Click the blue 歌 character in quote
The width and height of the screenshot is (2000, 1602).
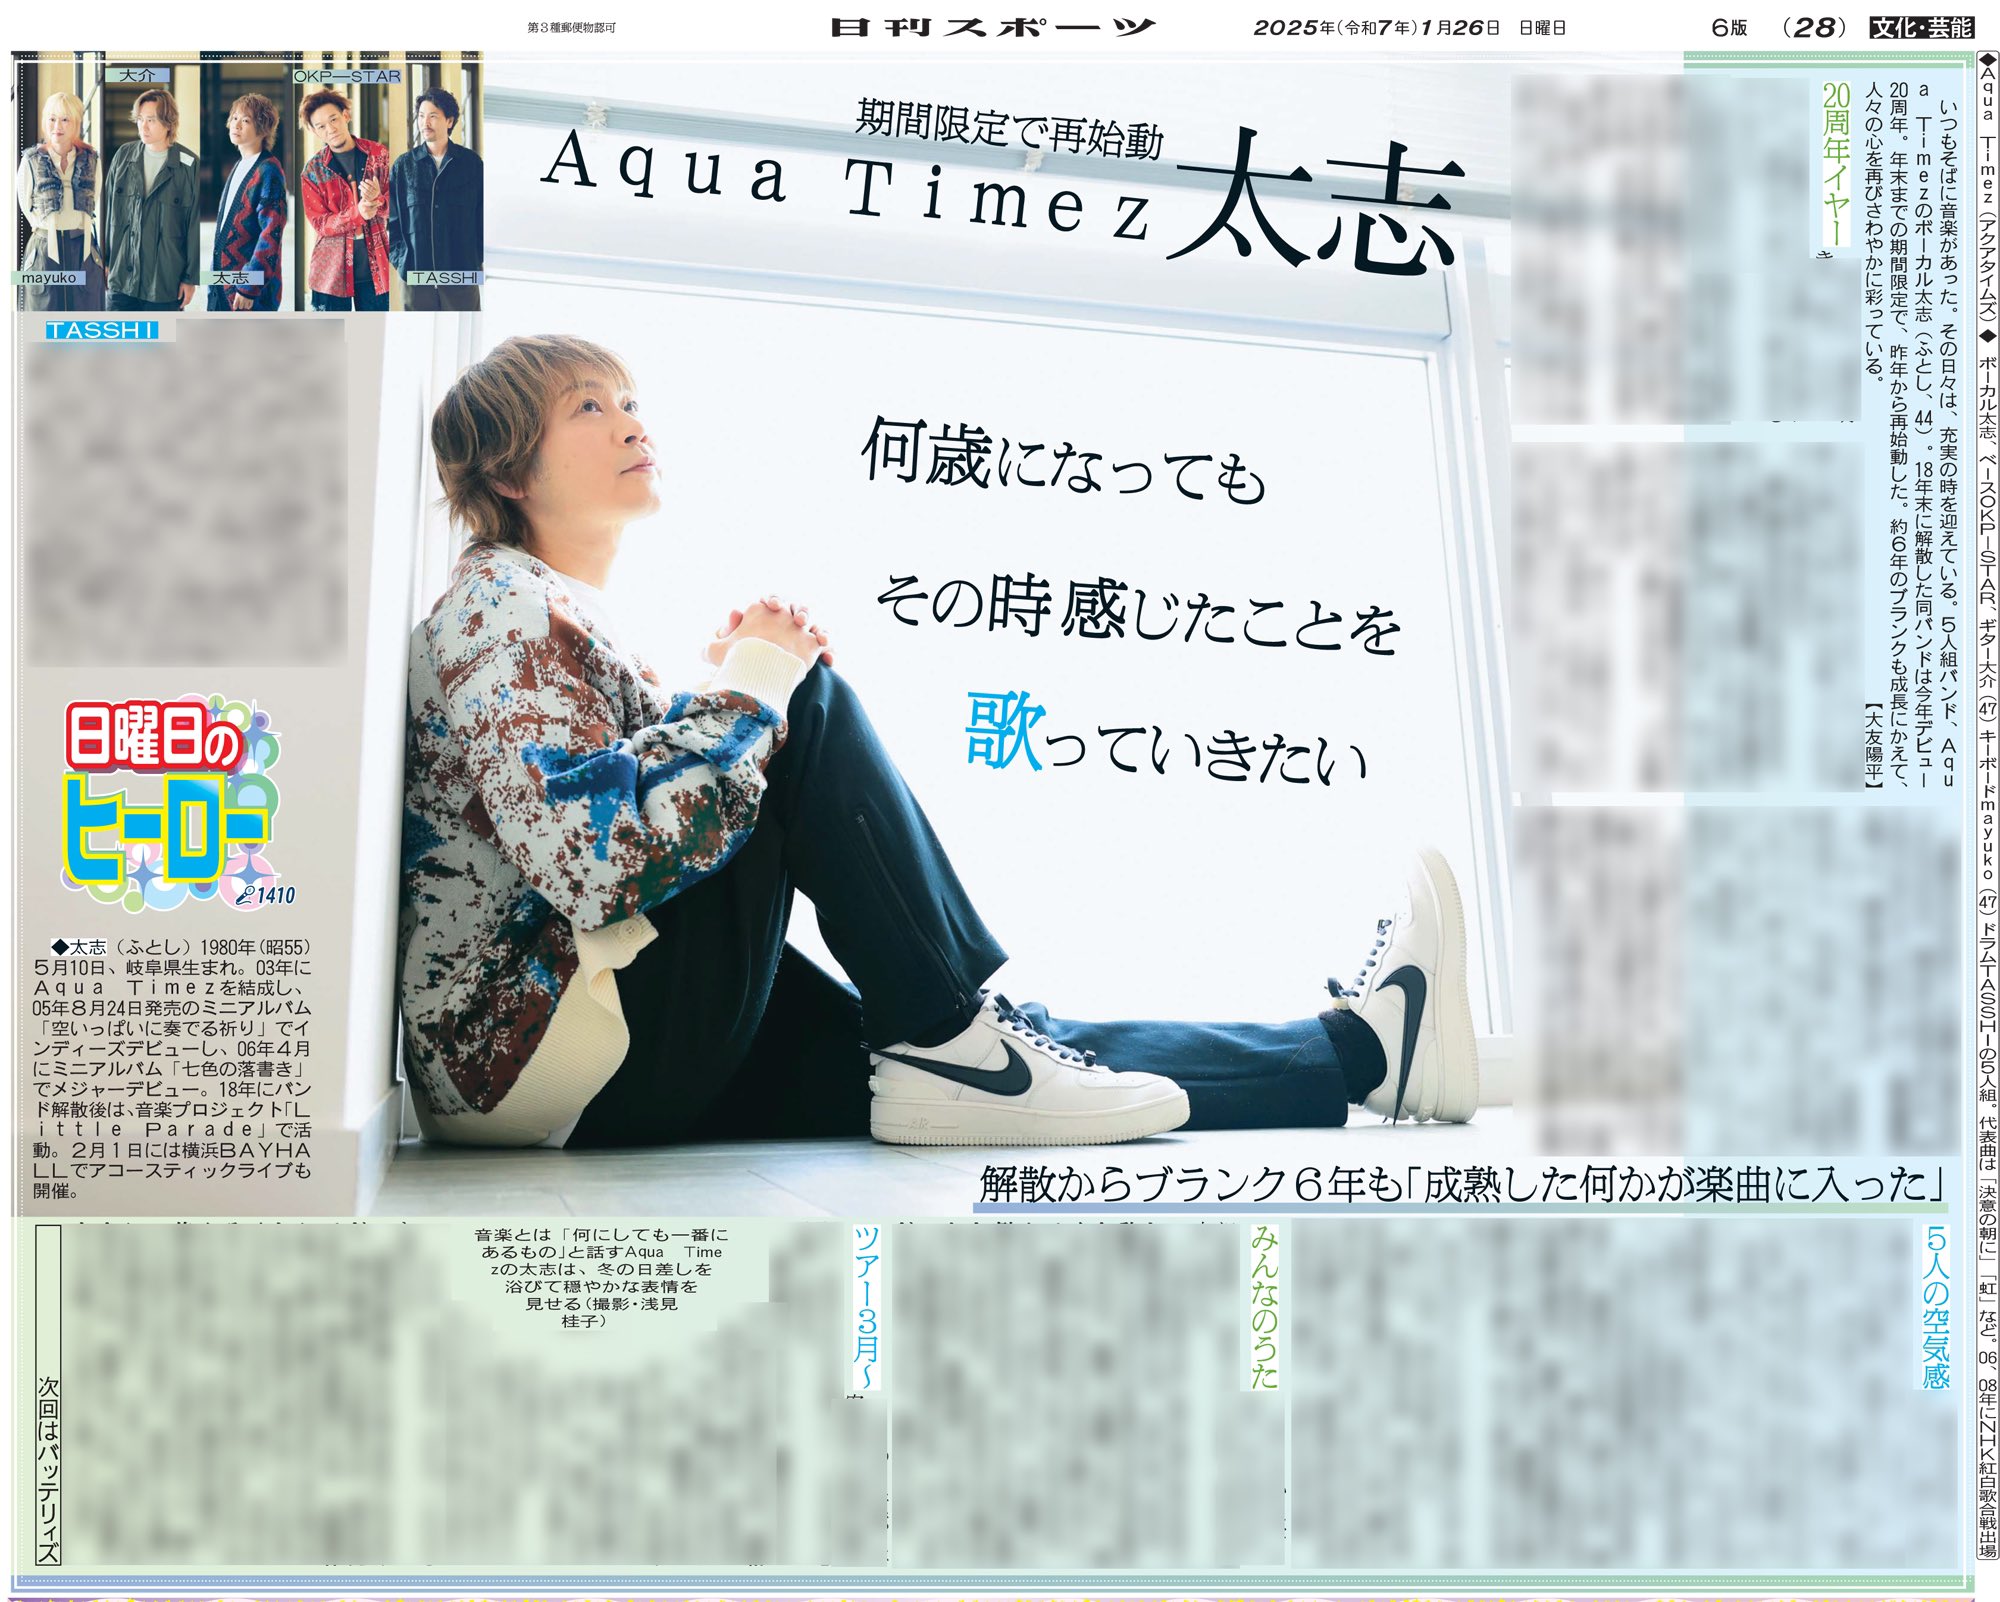click(1005, 732)
